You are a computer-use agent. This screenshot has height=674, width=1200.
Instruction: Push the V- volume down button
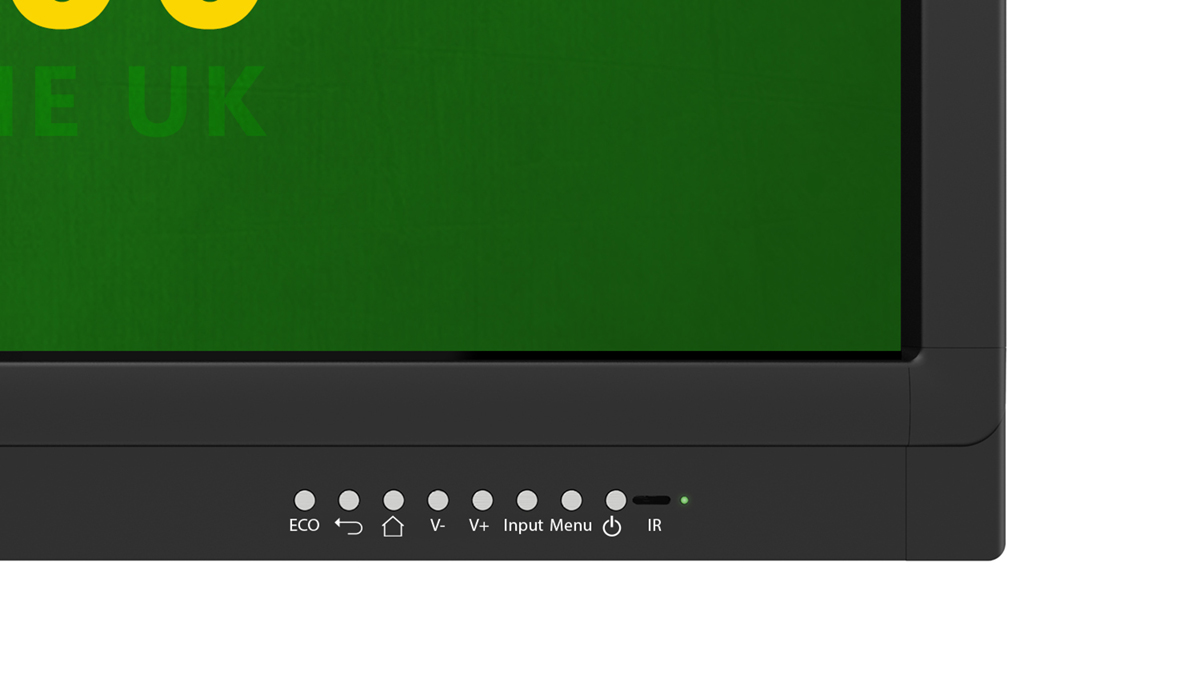[x=438, y=500]
